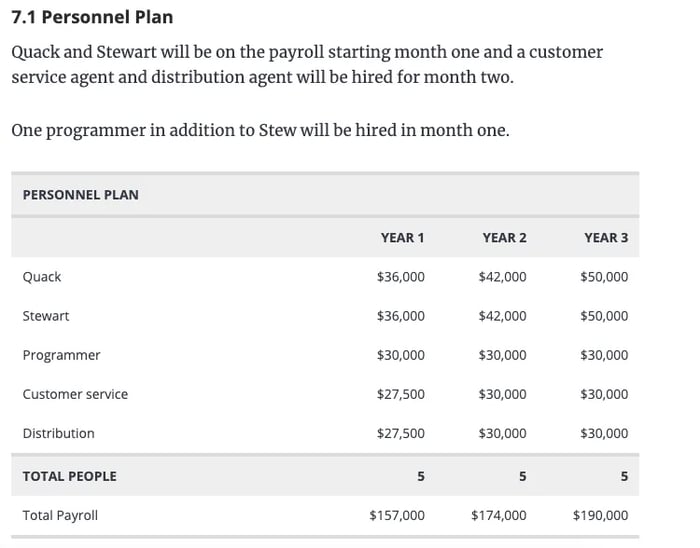The image size is (700, 548).
Task: Click the Stewart row label
Action: (46, 316)
